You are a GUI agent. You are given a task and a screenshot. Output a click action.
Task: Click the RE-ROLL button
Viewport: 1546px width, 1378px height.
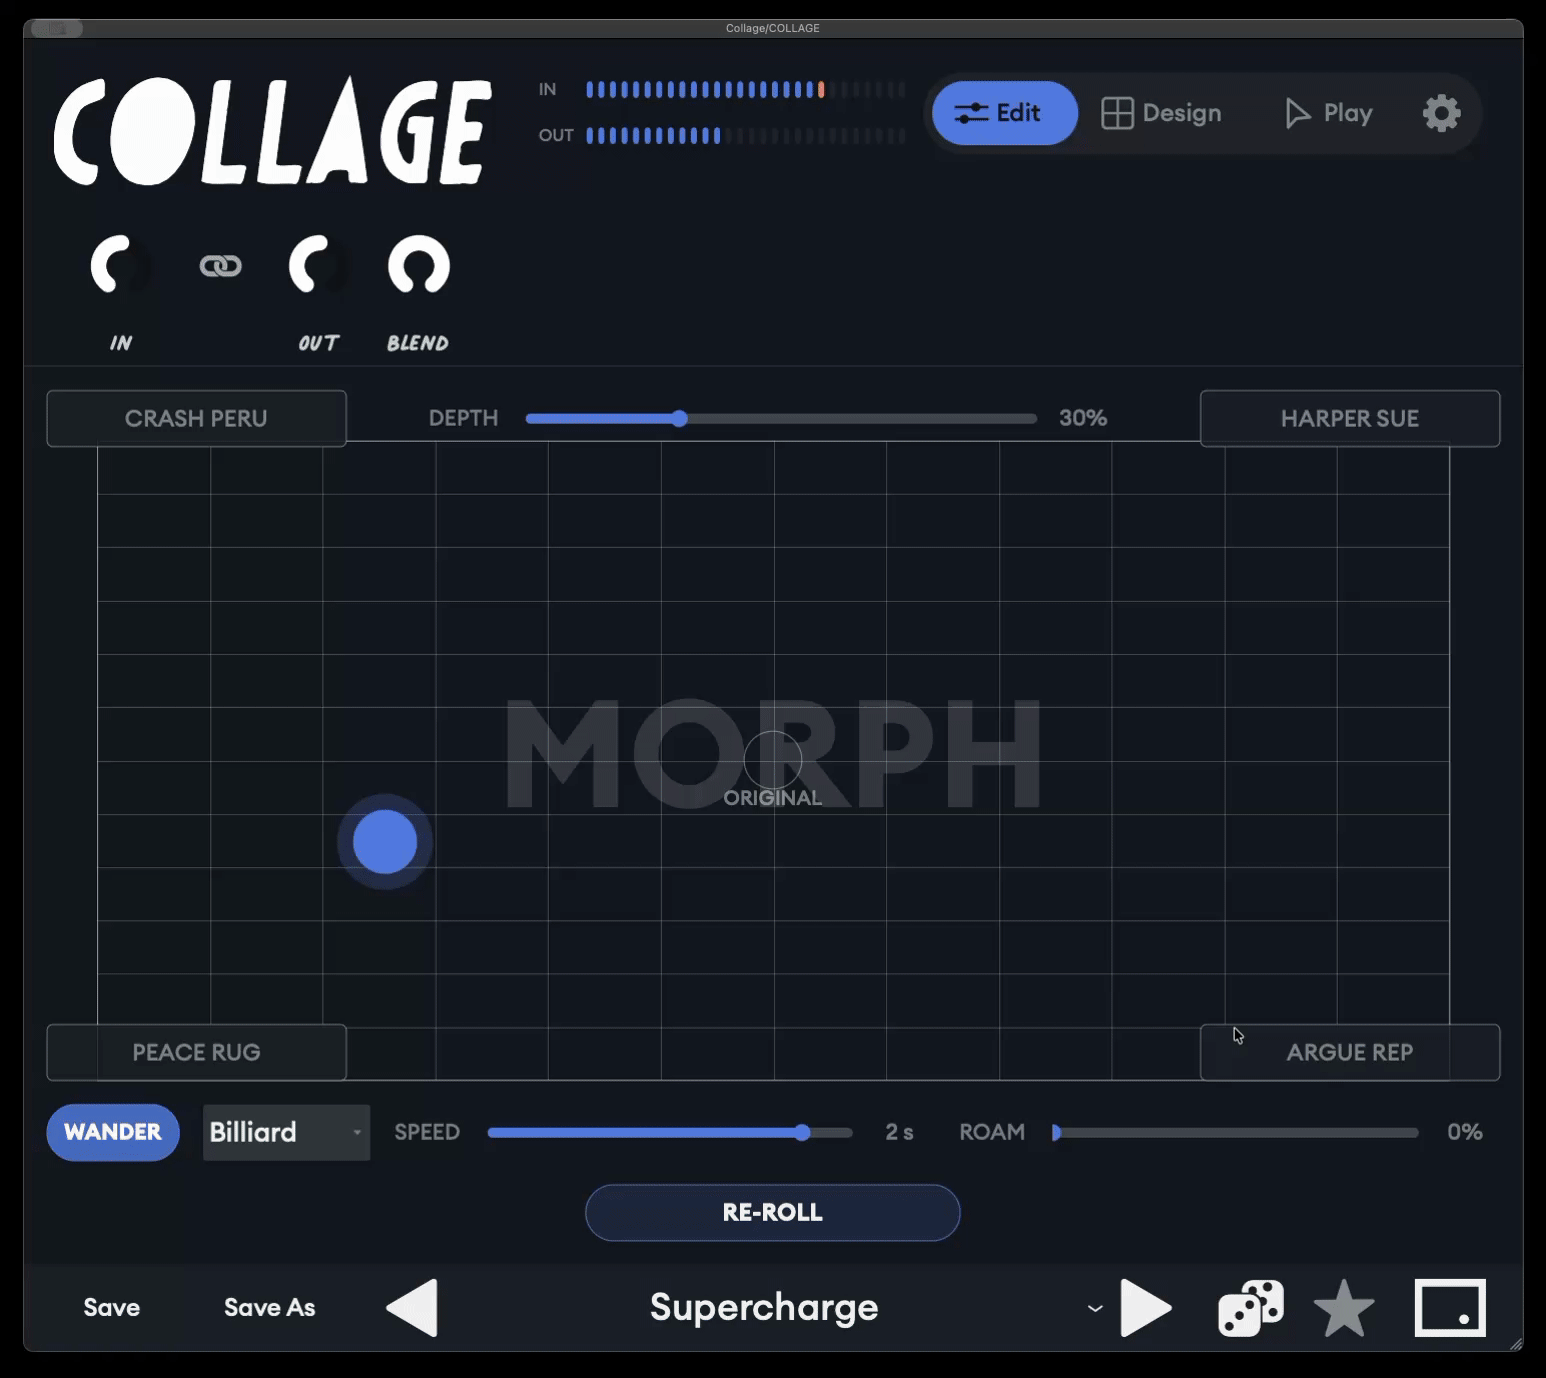point(773,1212)
